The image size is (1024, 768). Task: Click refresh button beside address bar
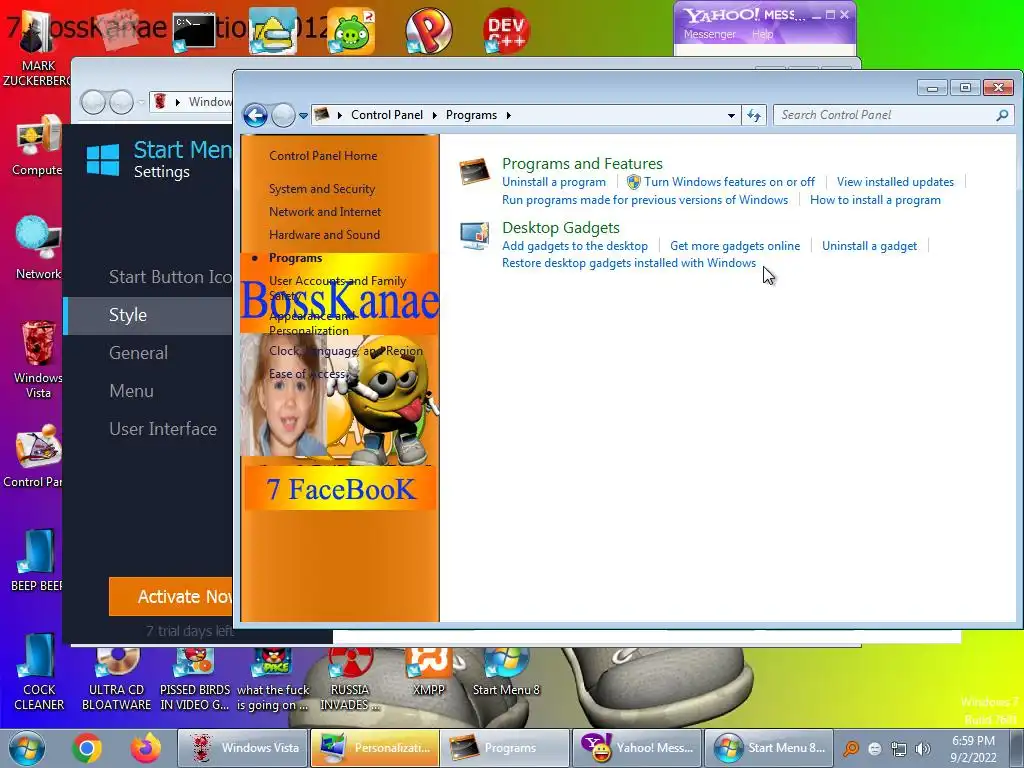(x=754, y=116)
